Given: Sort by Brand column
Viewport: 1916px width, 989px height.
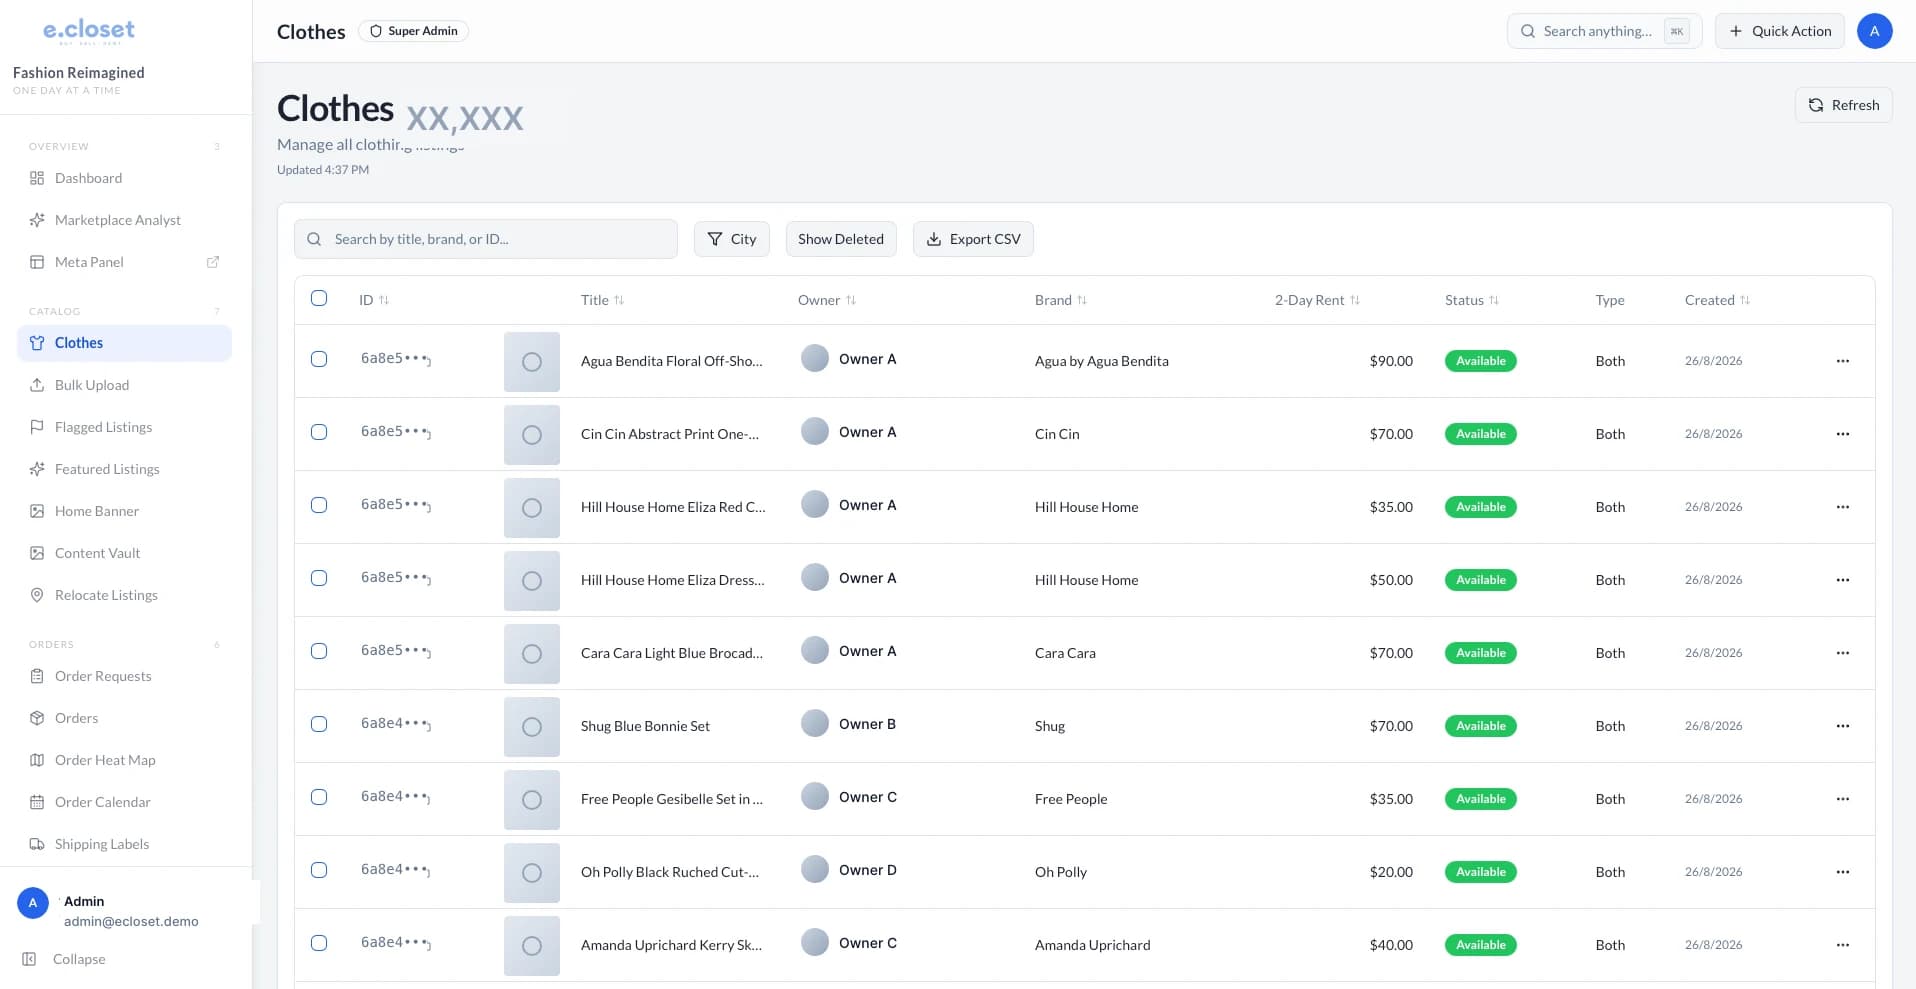Looking at the screenshot, I should tap(1061, 300).
